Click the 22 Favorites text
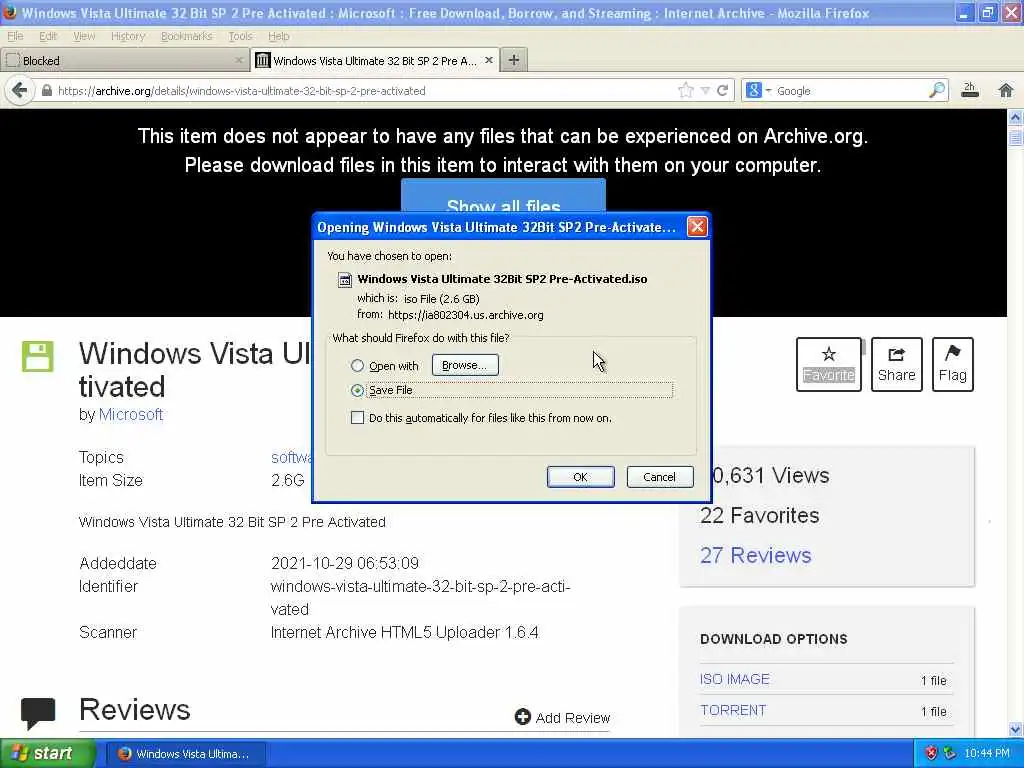1024x768 pixels. pos(760,515)
